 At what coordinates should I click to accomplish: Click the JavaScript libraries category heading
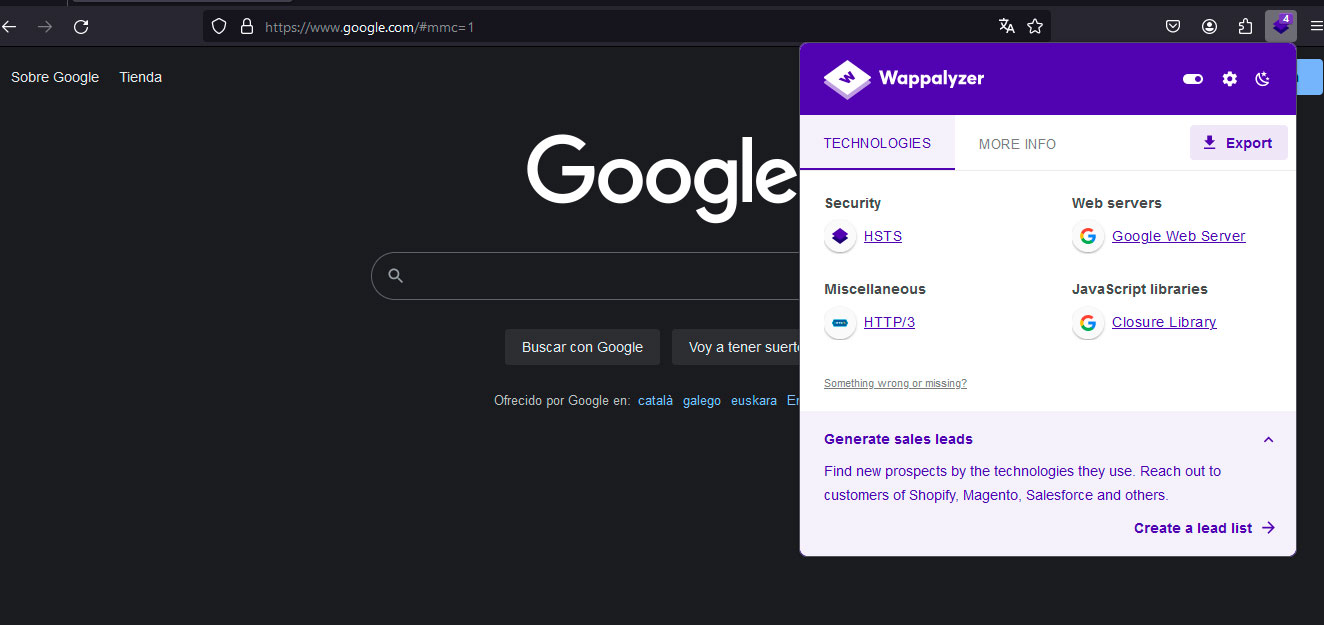[x=1140, y=289]
